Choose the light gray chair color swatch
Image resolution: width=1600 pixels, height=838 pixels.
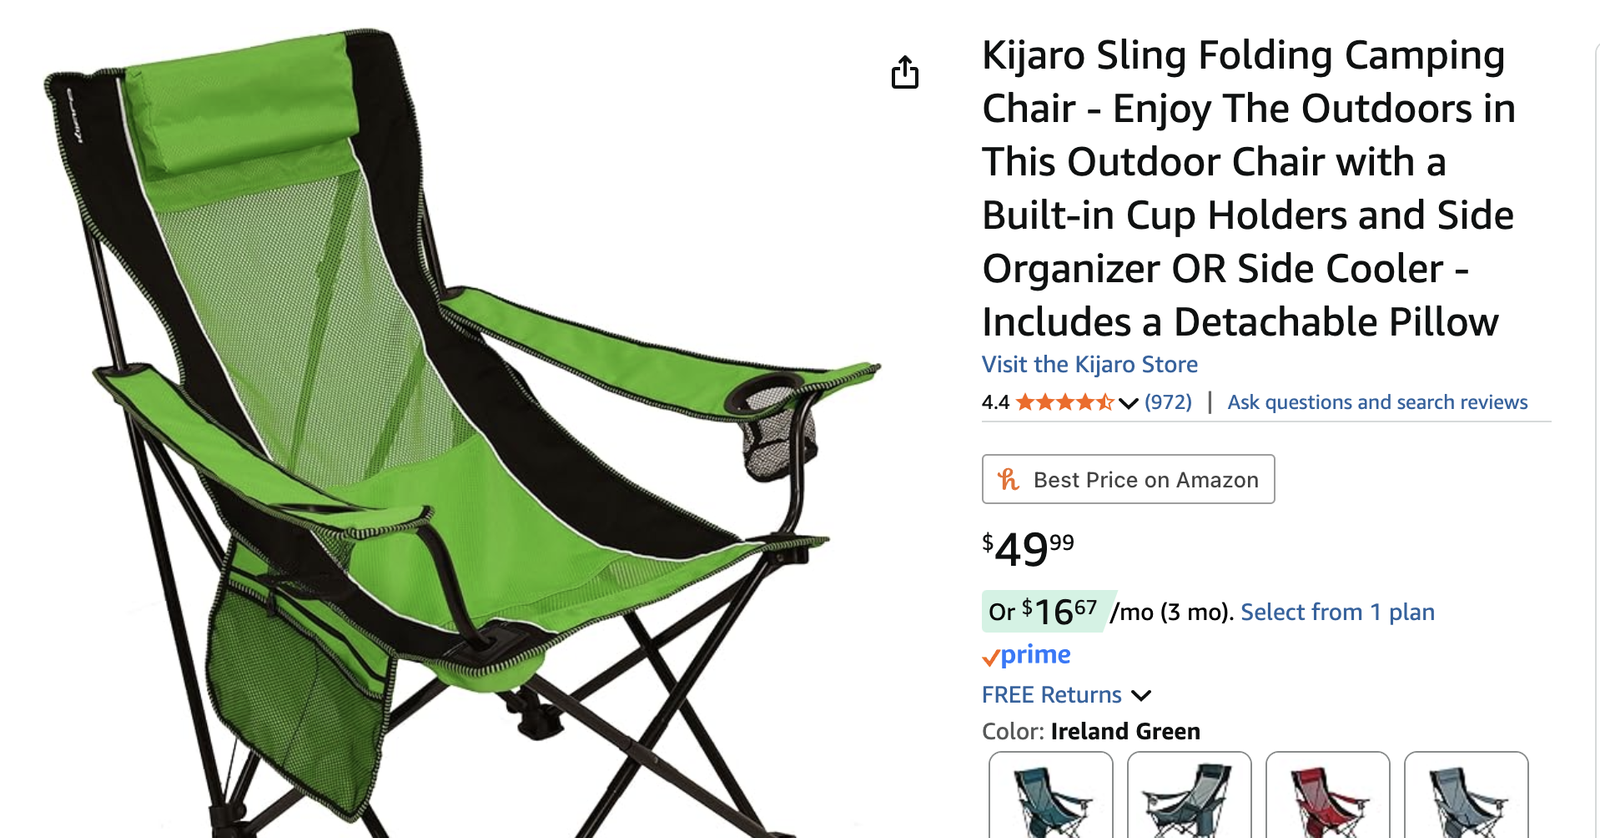pos(1466,796)
